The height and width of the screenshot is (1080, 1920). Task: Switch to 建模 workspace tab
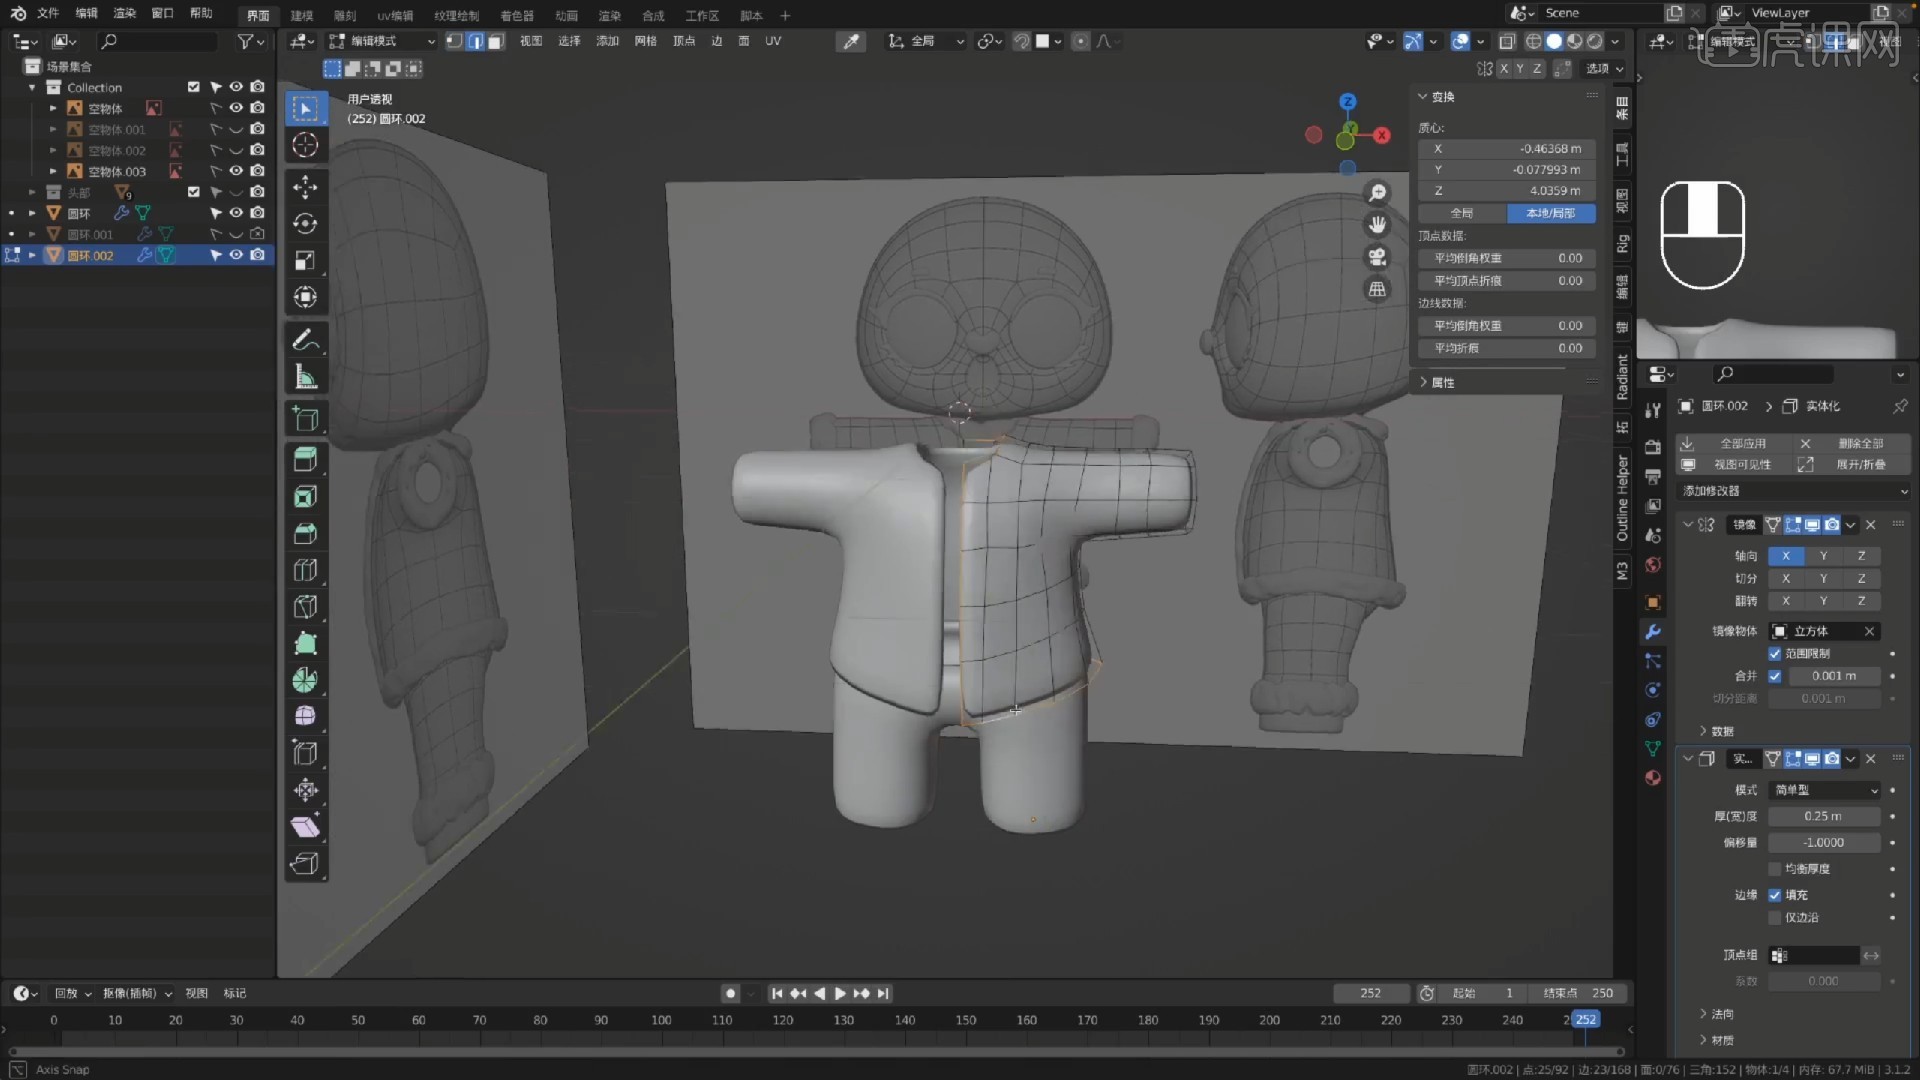click(x=302, y=15)
